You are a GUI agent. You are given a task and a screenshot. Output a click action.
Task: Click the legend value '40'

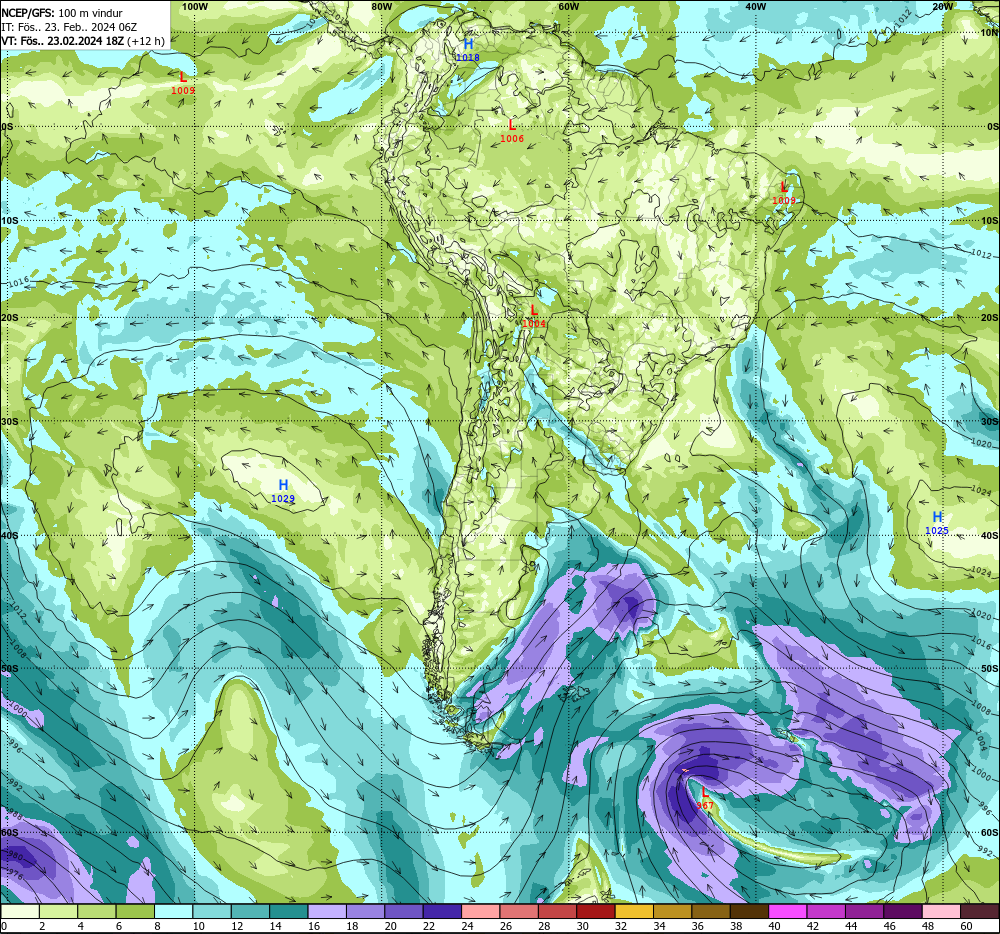tap(775, 926)
